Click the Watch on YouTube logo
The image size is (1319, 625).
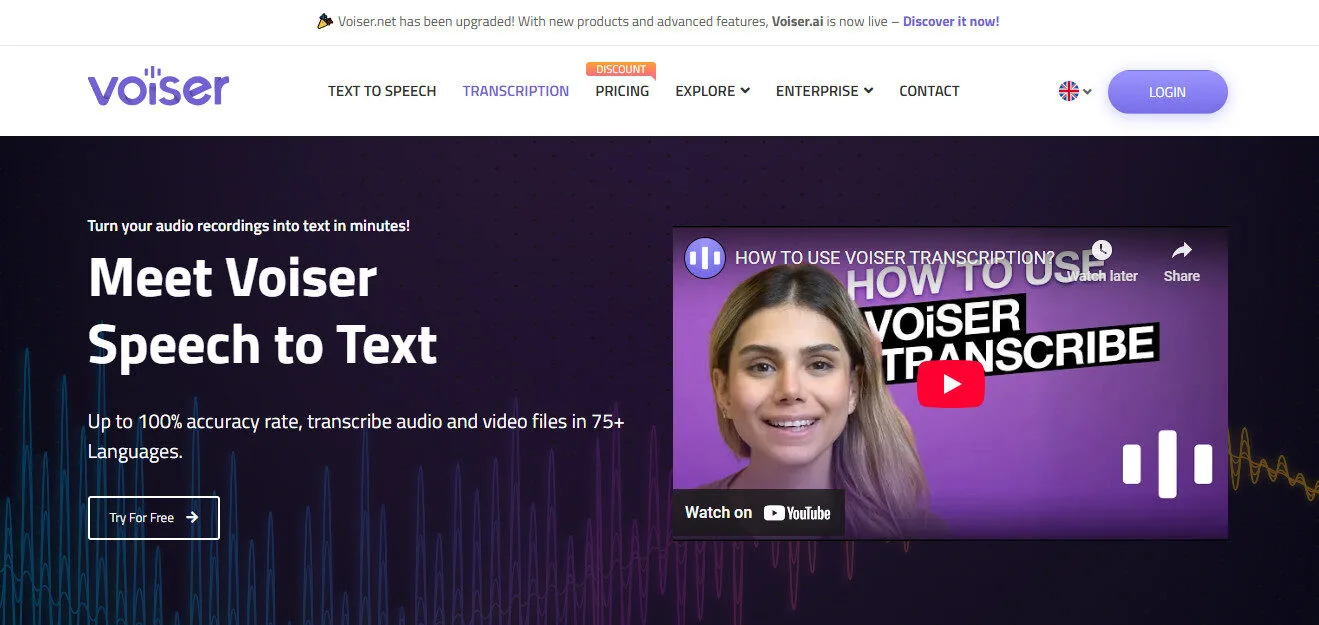coord(796,512)
